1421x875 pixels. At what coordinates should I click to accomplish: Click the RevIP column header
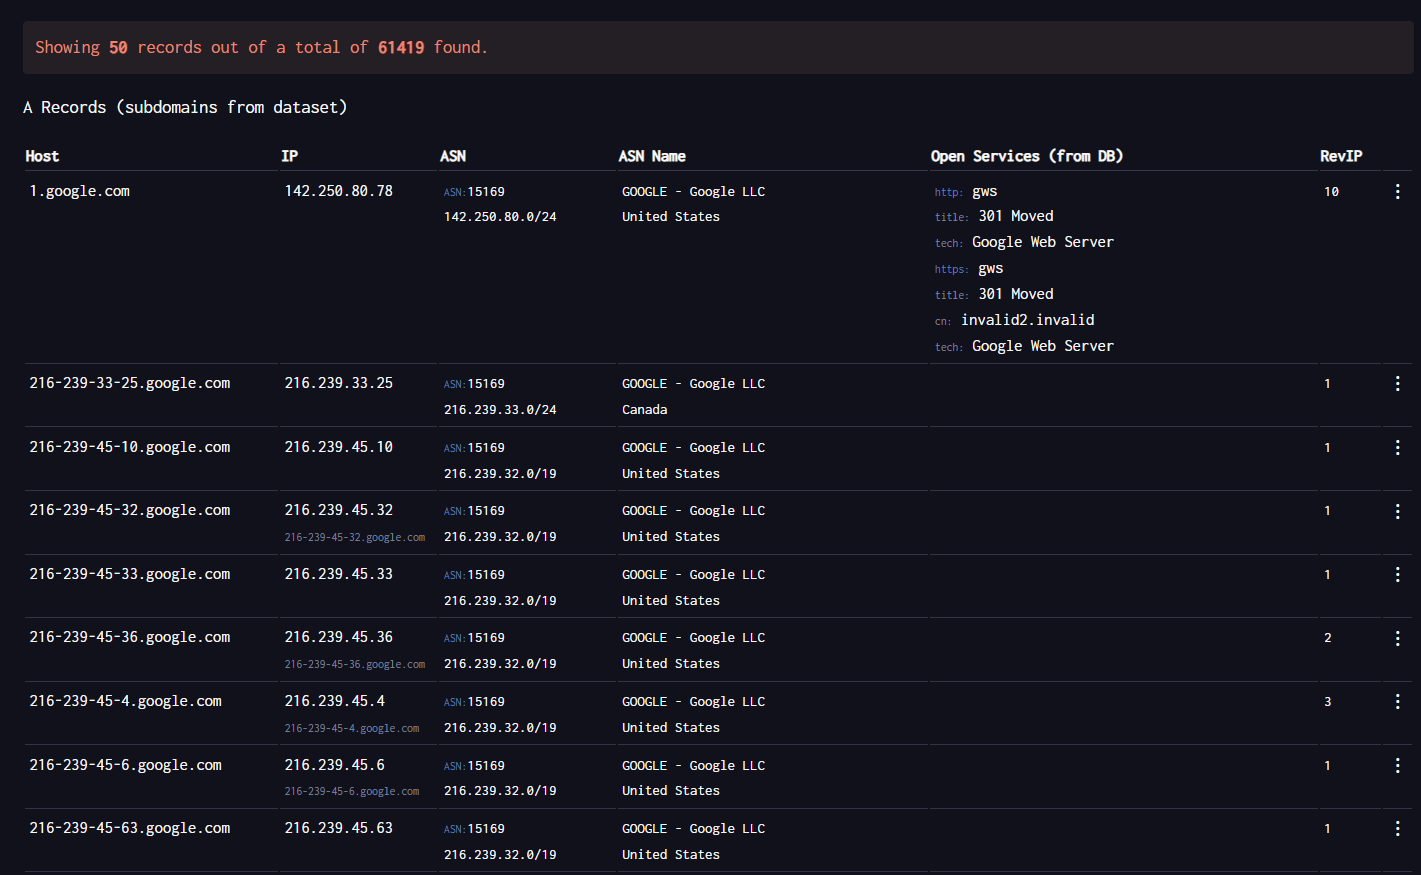[1341, 156]
